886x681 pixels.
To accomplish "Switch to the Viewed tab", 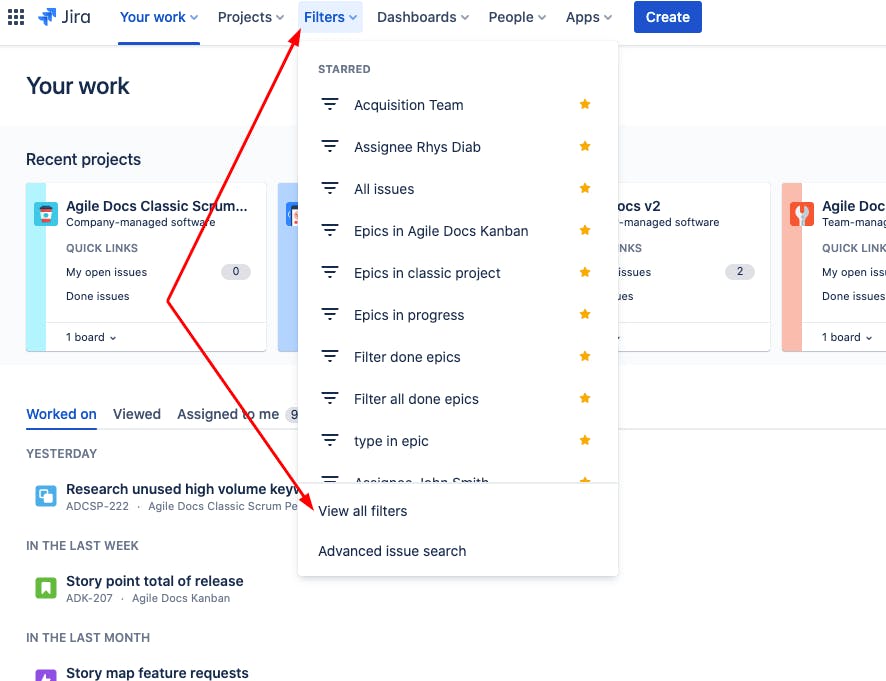I will click(137, 414).
